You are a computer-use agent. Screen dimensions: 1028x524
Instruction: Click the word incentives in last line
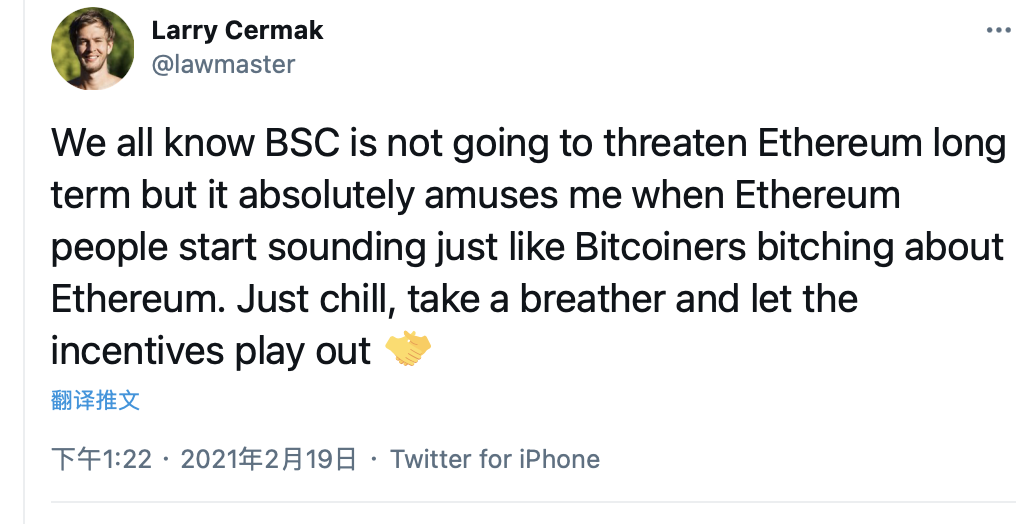coord(138,350)
